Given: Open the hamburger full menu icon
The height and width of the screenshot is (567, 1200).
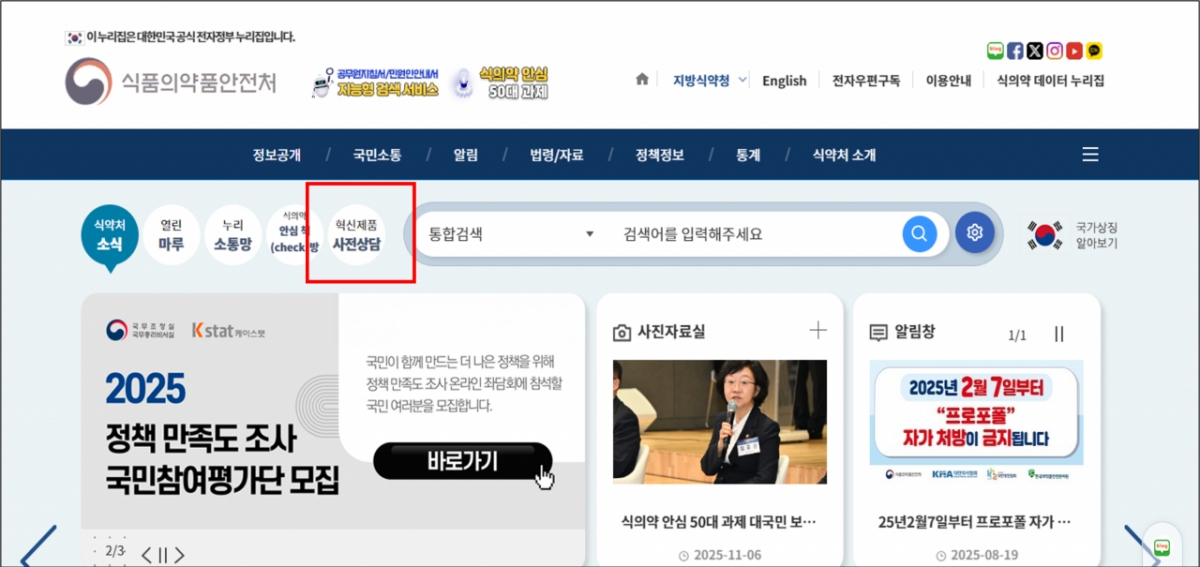Looking at the screenshot, I should point(1090,155).
